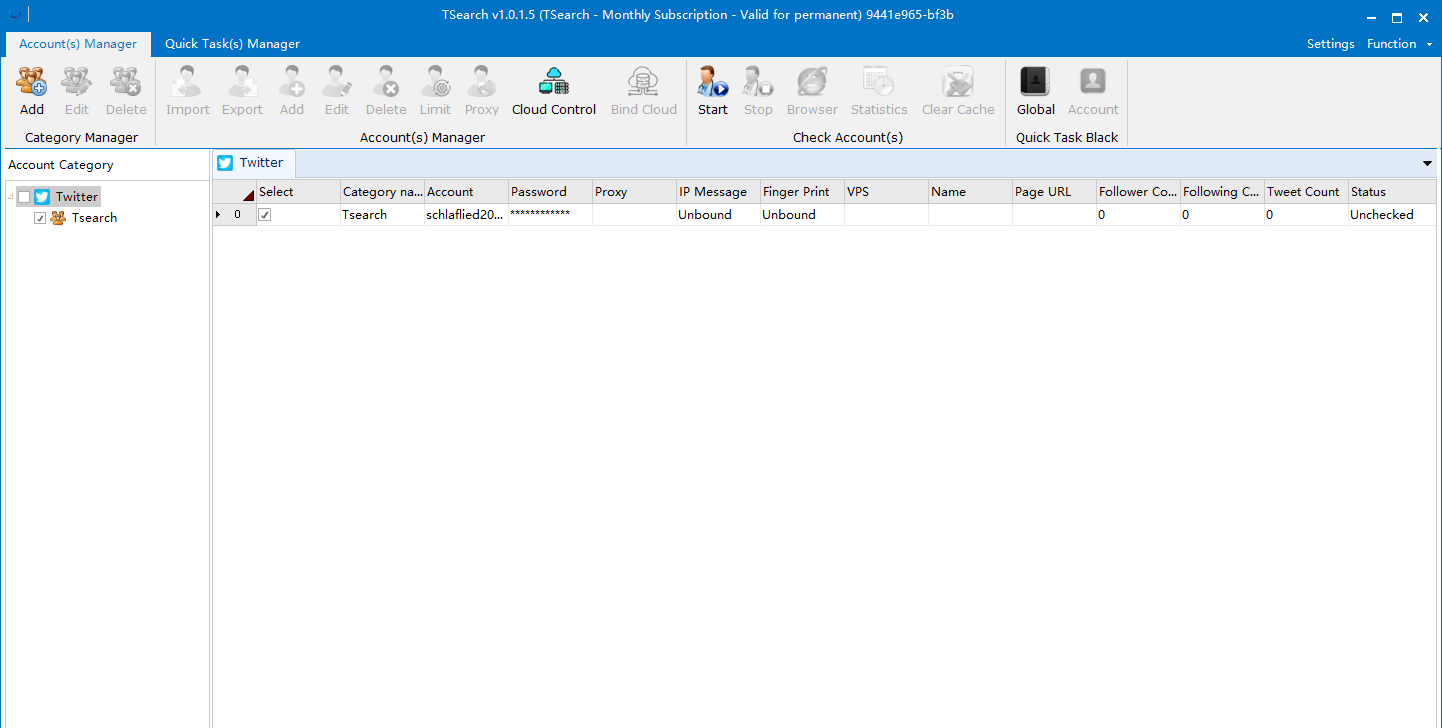Image resolution: width=1442 pixels, height=728 pixels.
Task: Click the Unbound Finger Print cell
Action: [802, 215]
